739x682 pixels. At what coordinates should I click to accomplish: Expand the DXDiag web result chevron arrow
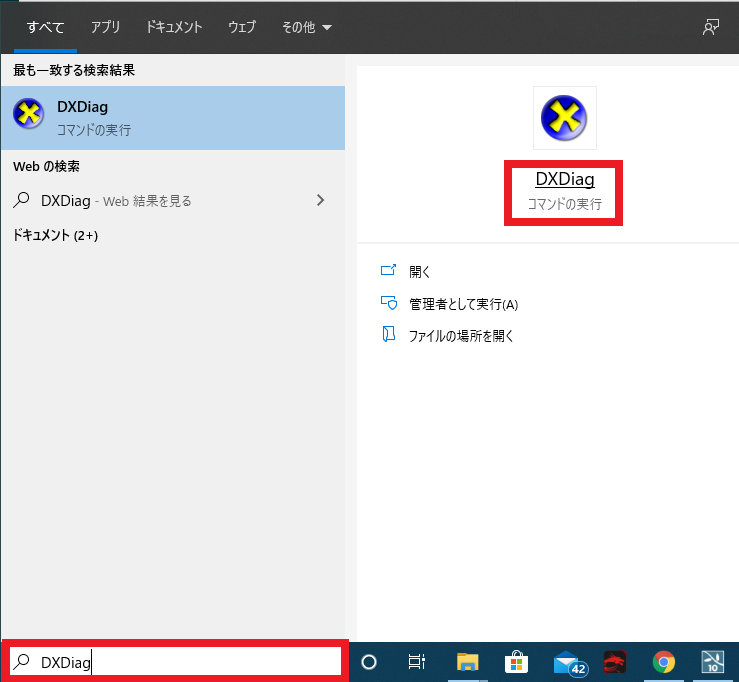320,200
